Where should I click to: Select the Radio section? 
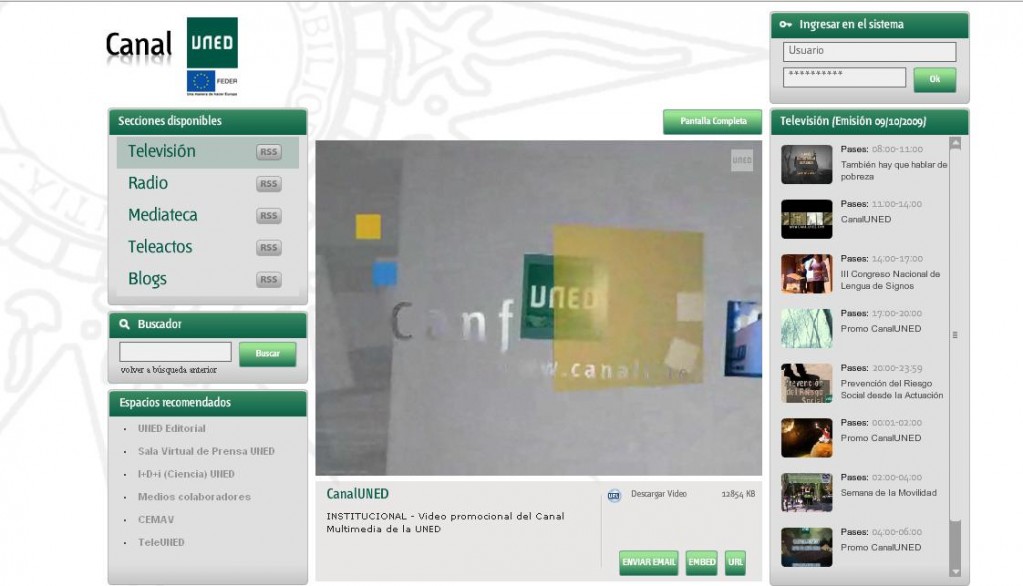coord(148,183)
